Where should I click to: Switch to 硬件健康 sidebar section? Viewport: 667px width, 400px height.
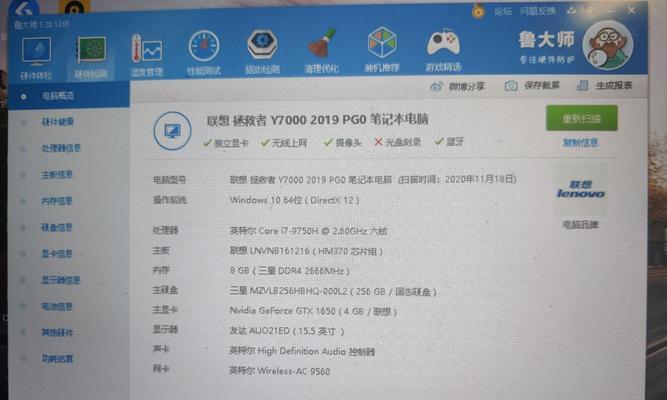click(x=57, y=122)
